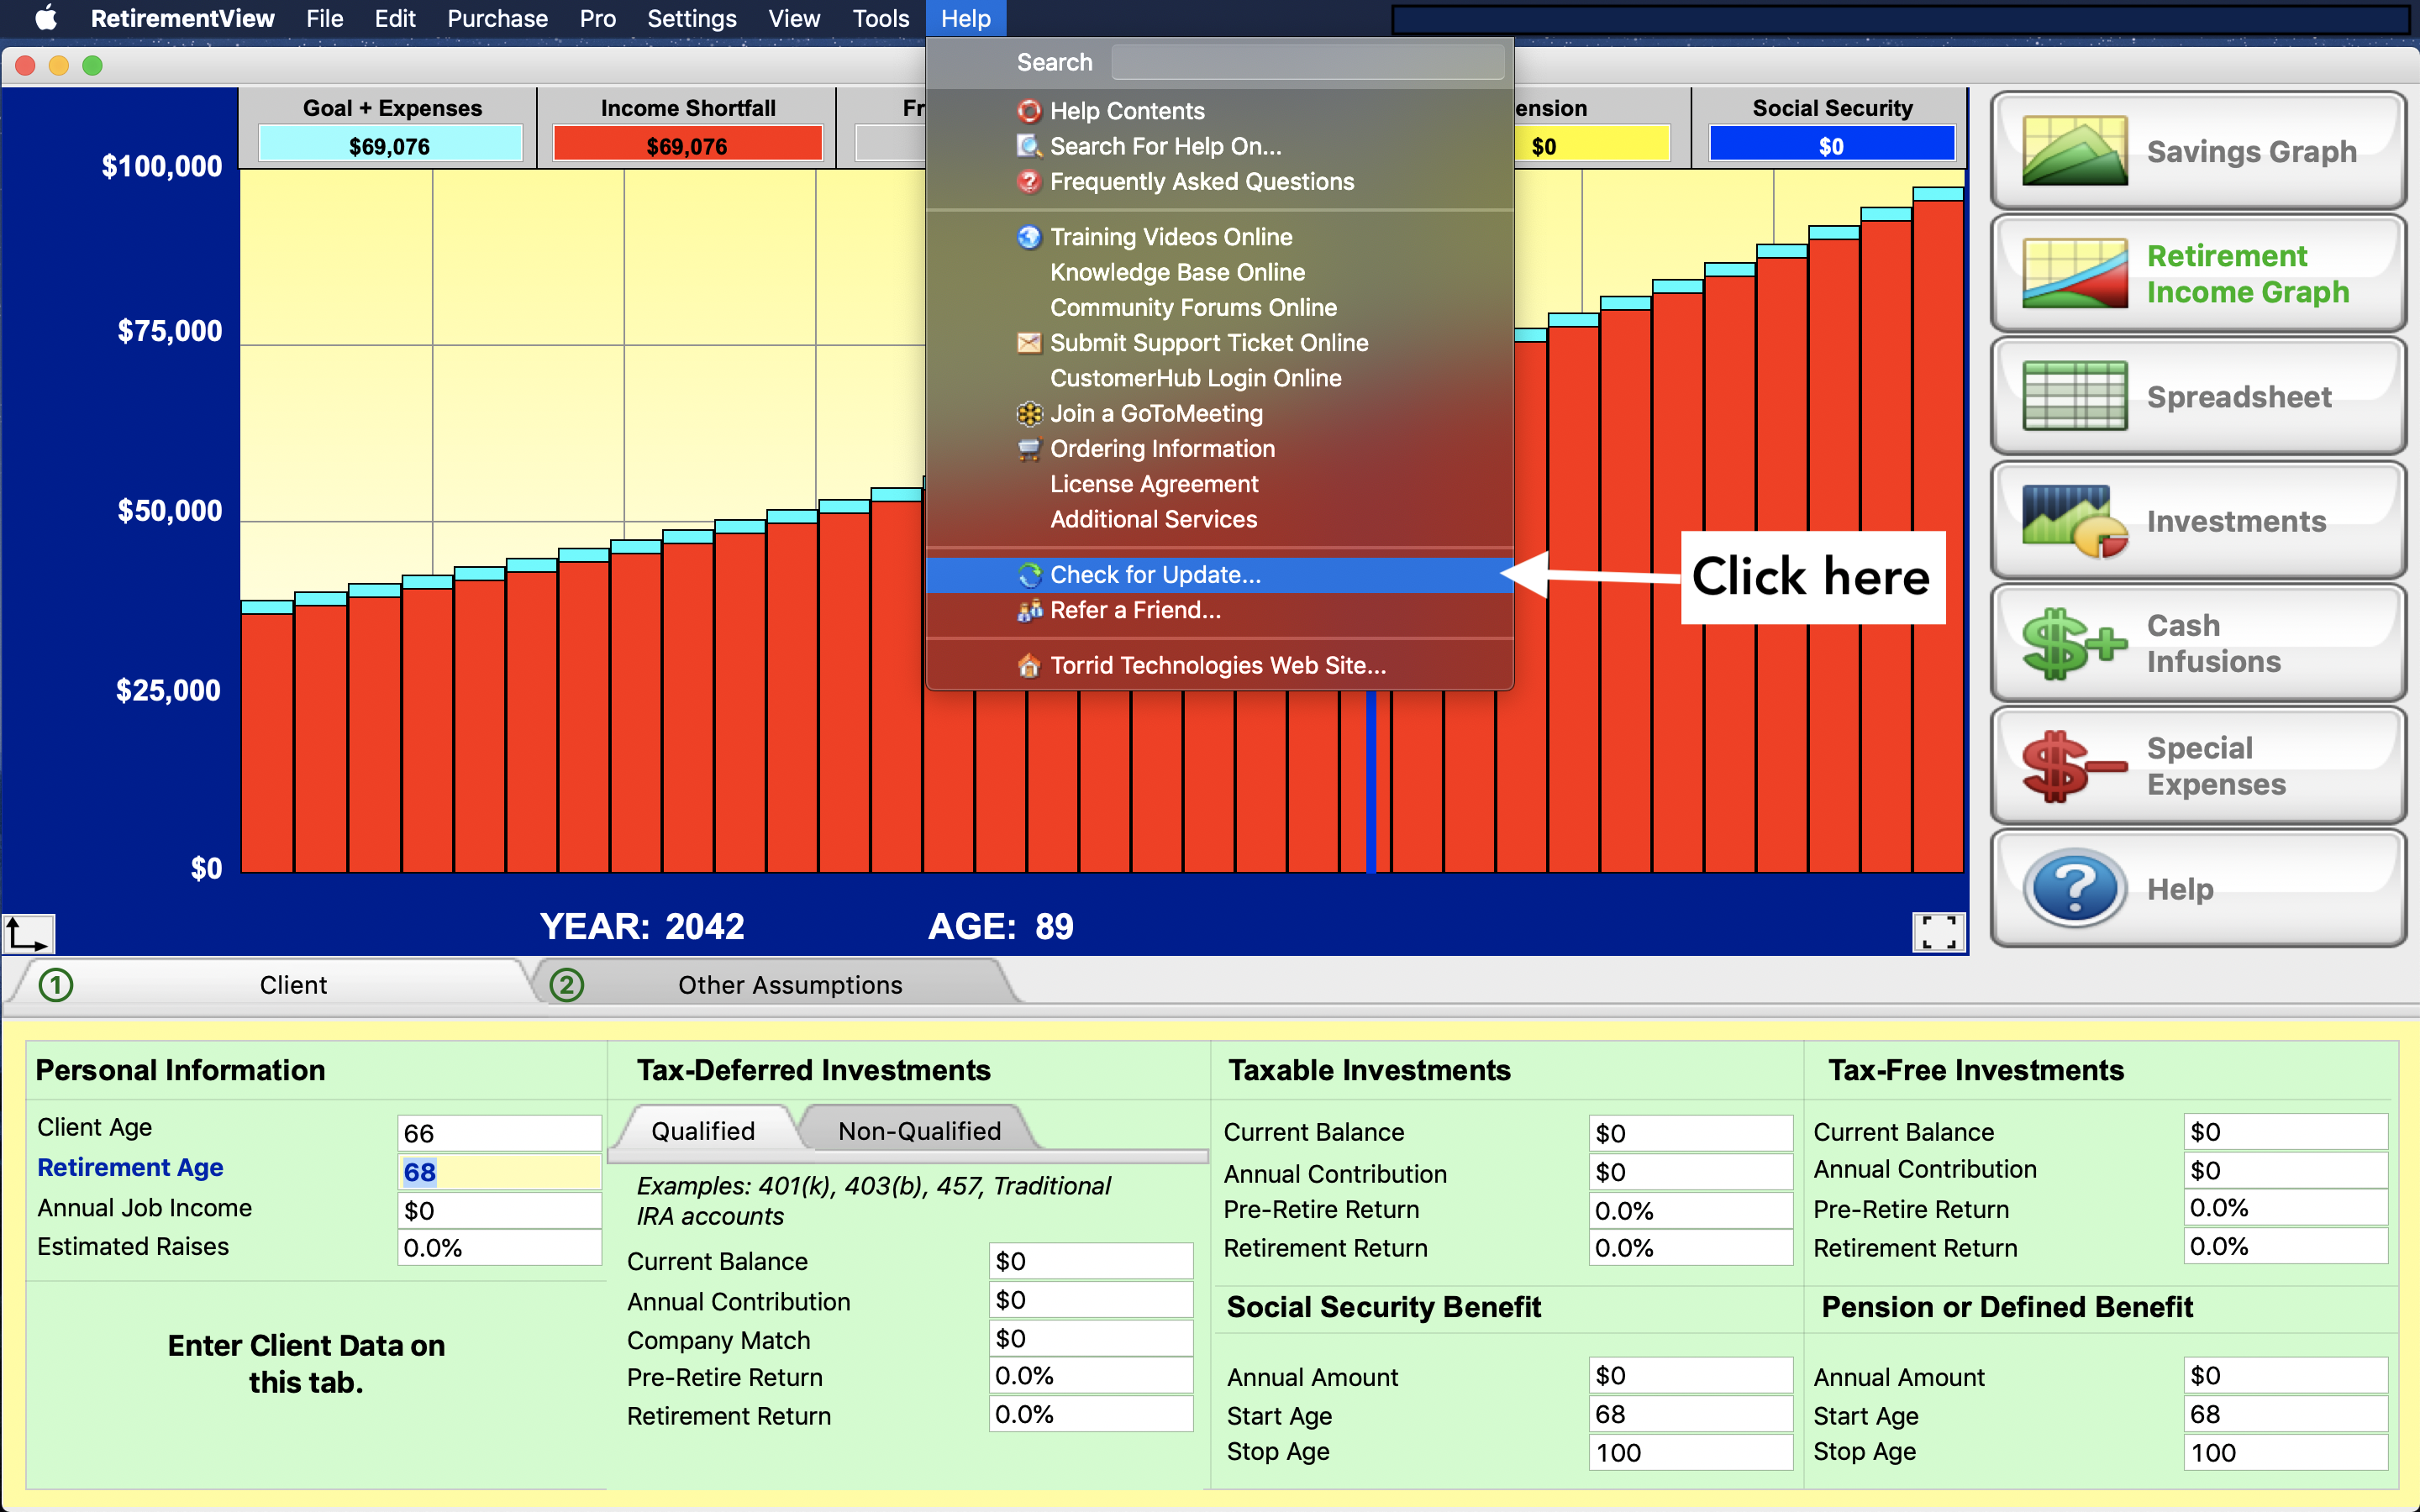2420x1512 pixels.
Task: Select Additional Services
Action: pos(1220,519)
